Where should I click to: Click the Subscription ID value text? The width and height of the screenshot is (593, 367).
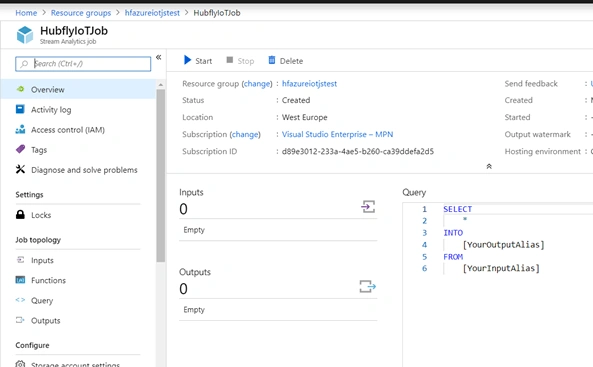[x=358, y=151]
